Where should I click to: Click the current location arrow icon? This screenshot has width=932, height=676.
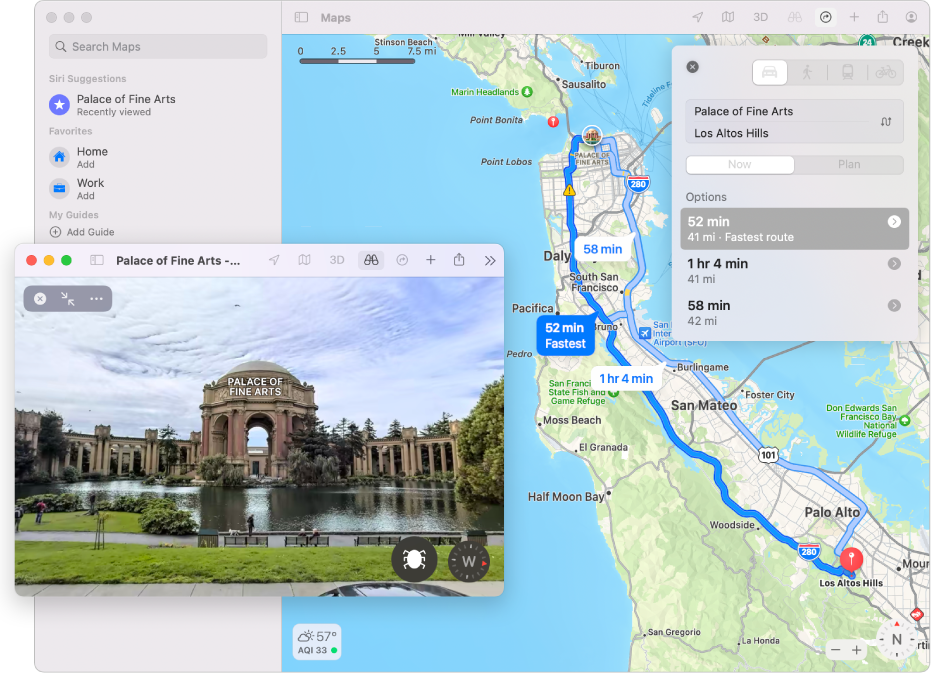[x=699, y=17]
